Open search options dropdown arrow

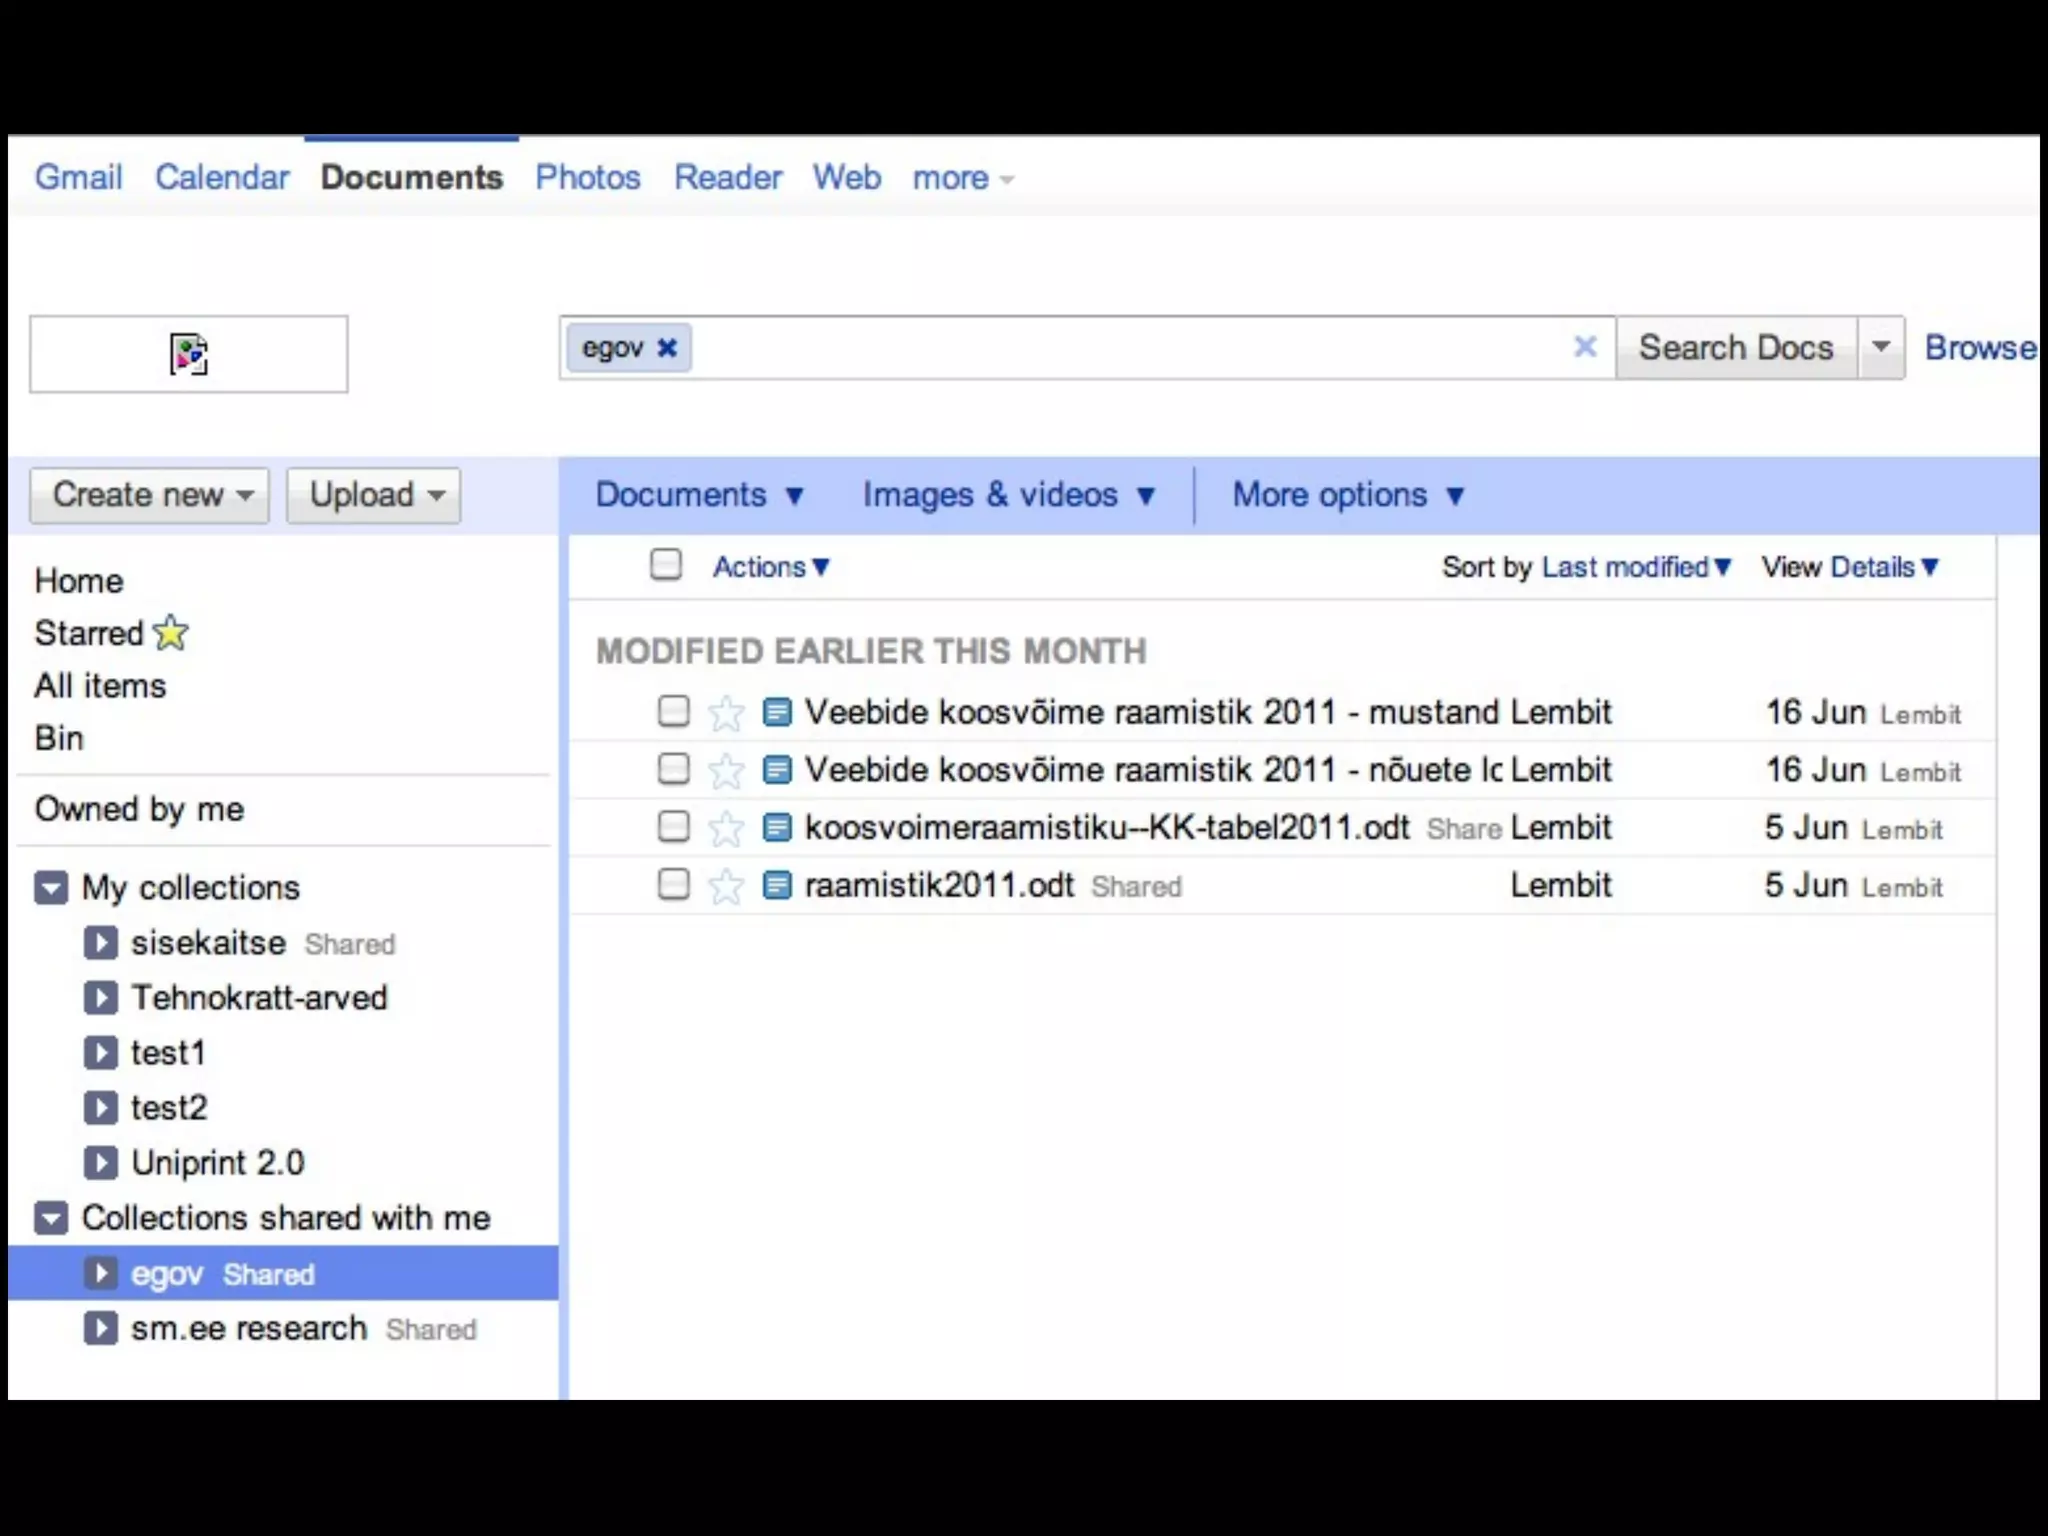1881,347
